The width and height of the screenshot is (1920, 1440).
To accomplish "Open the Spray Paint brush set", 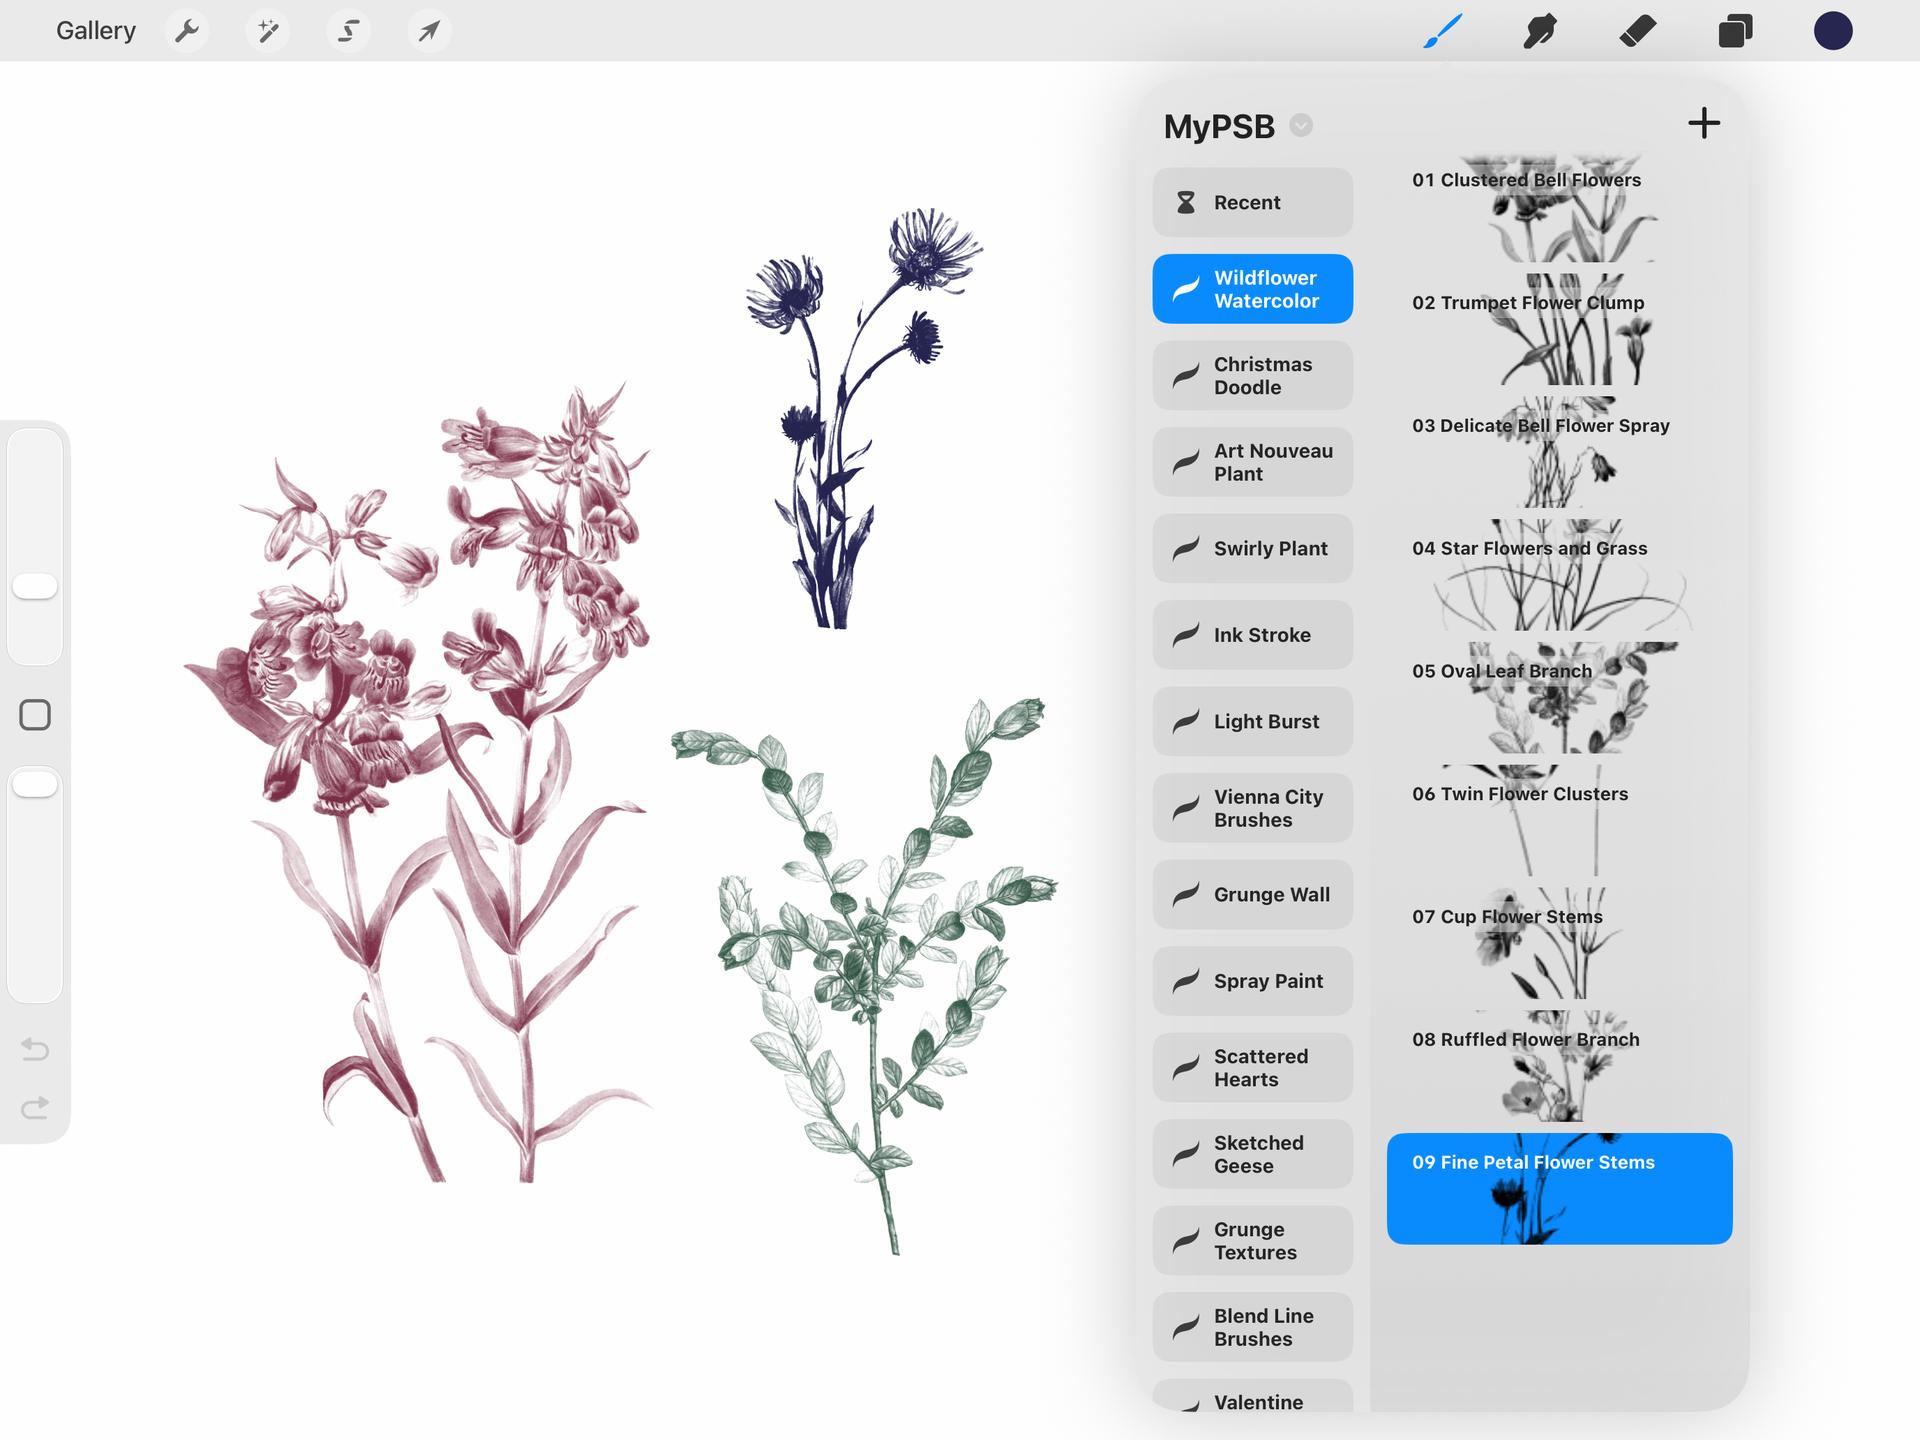I will coord(1252,981).
